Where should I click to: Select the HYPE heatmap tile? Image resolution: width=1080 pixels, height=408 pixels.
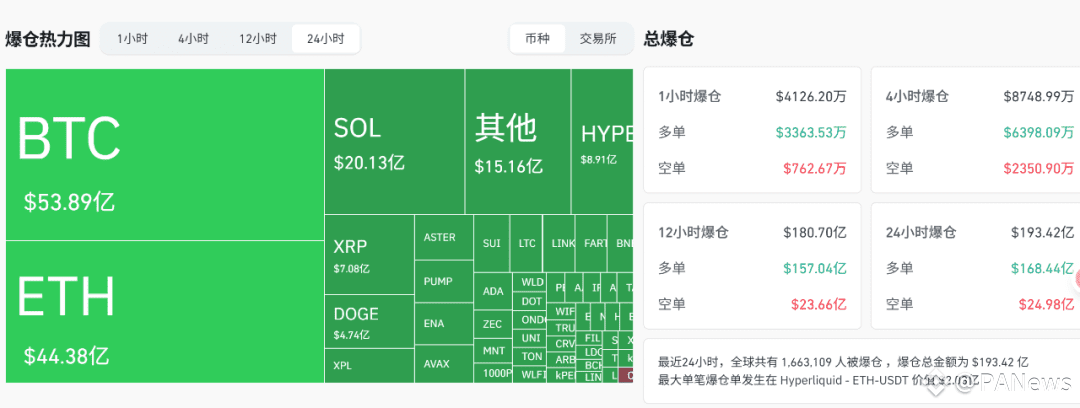pos(602,141)
